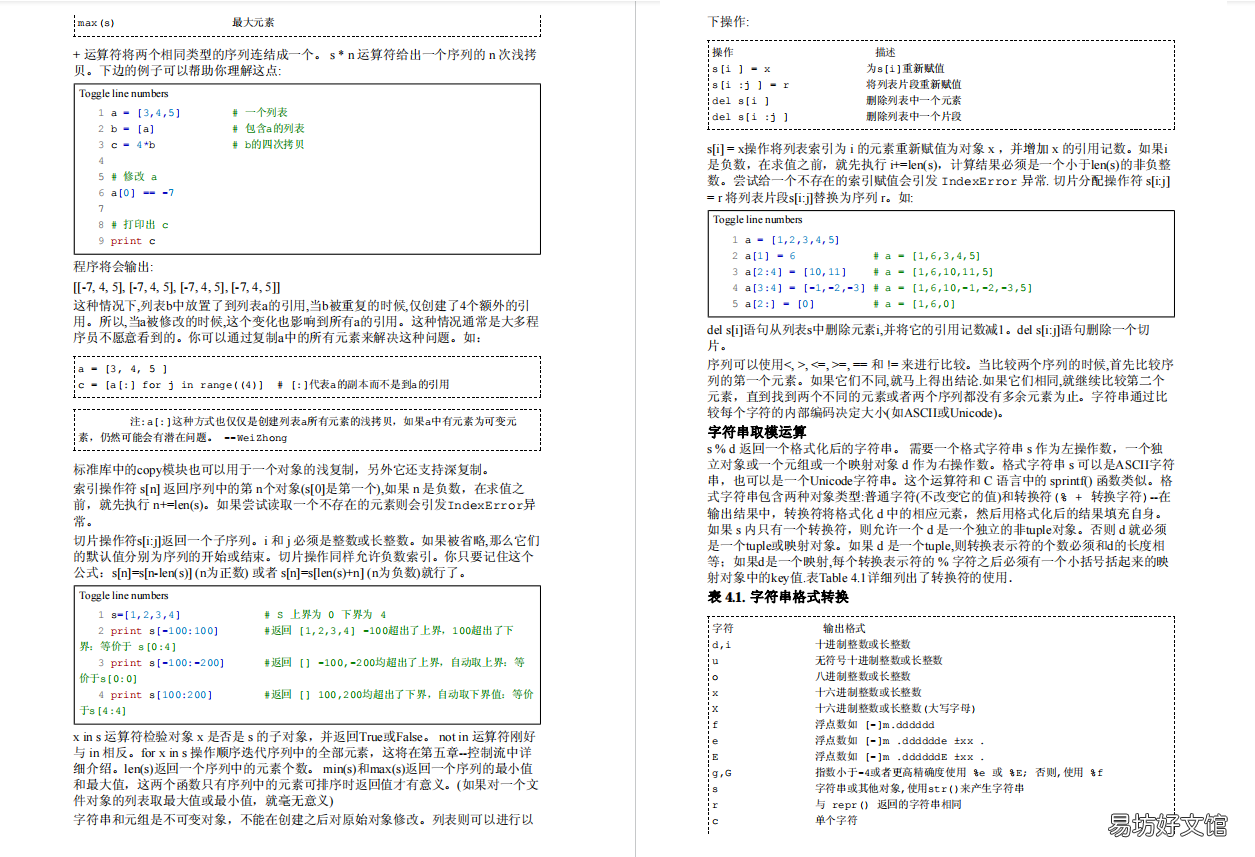Click the code line 'print c'
This screenshot has width=1255, height=857.
click(x=133, y=240)
